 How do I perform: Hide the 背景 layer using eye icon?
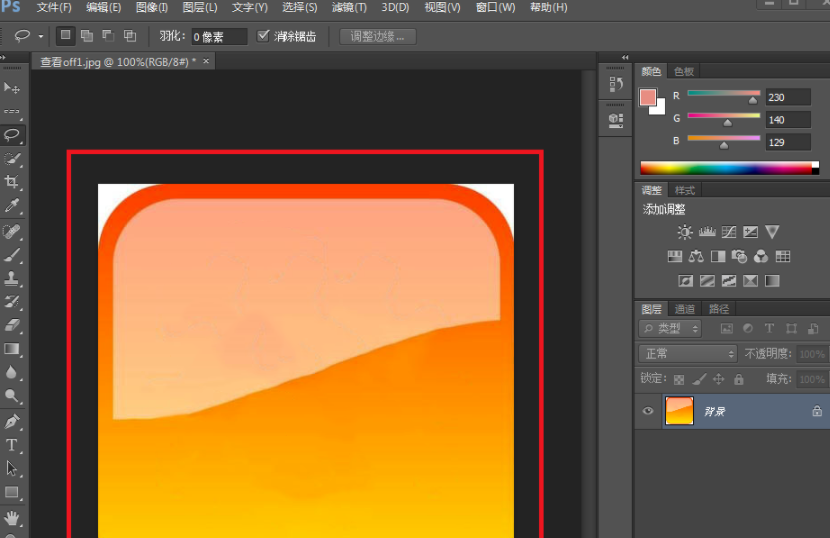point(648,411)
